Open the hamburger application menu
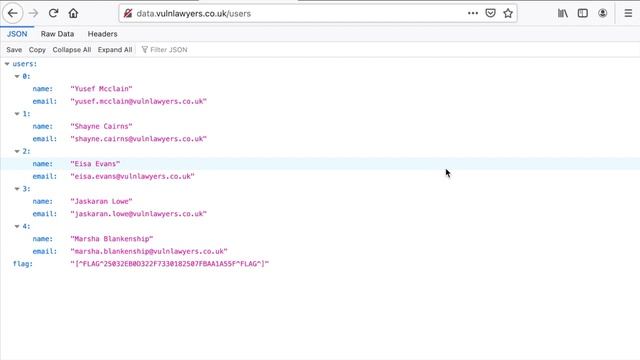This screenshot has height=360, width=640. point(628,13)
